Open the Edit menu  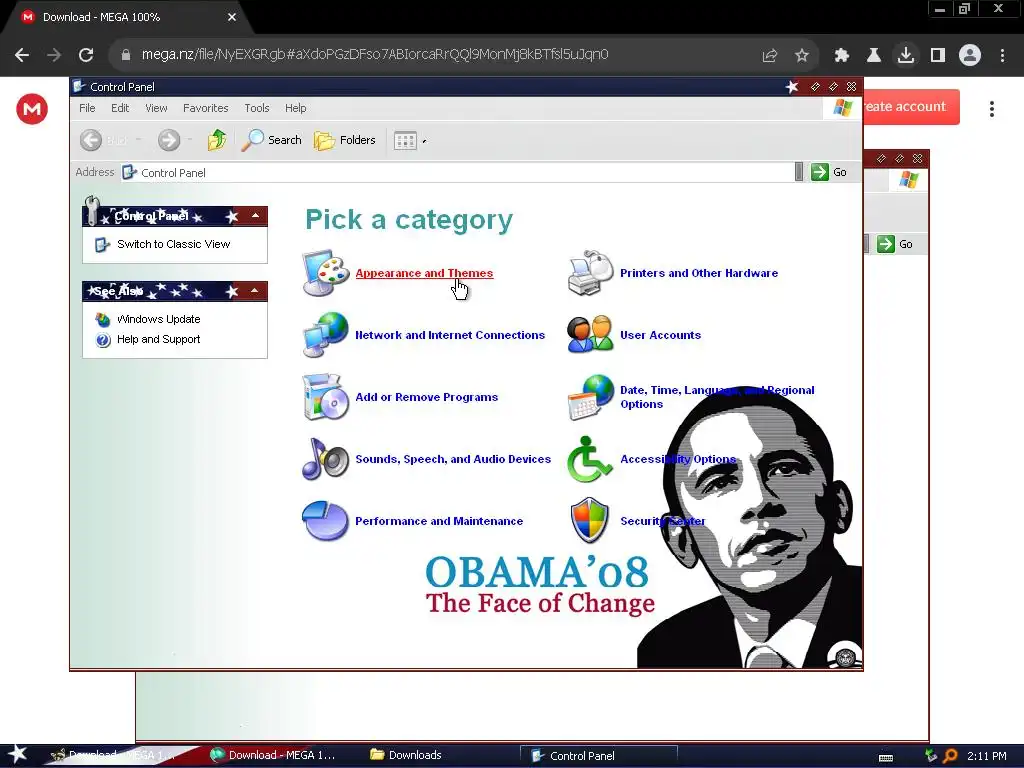[x=120, y=108]
